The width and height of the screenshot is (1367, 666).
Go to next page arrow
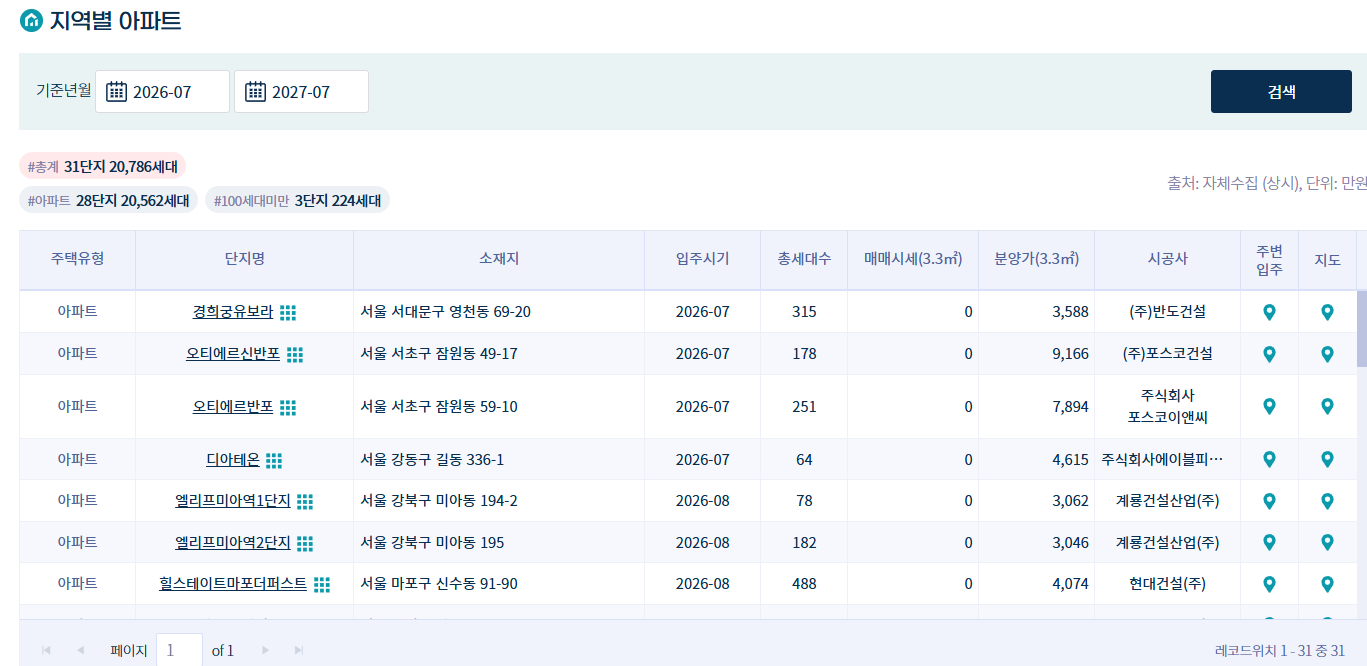click(265, 650)
